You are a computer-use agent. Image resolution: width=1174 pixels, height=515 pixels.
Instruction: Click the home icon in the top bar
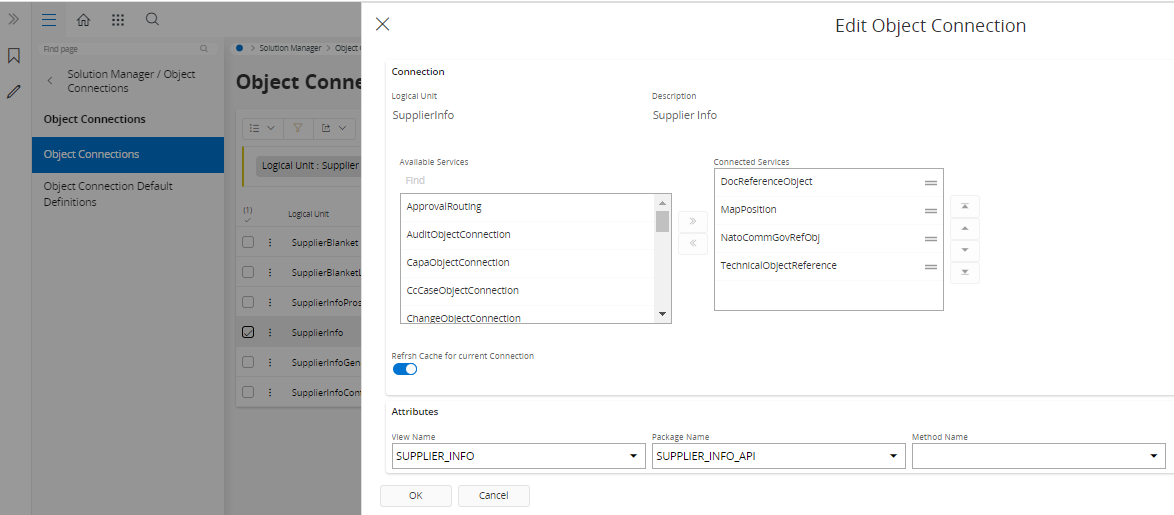tap(83, 20)
